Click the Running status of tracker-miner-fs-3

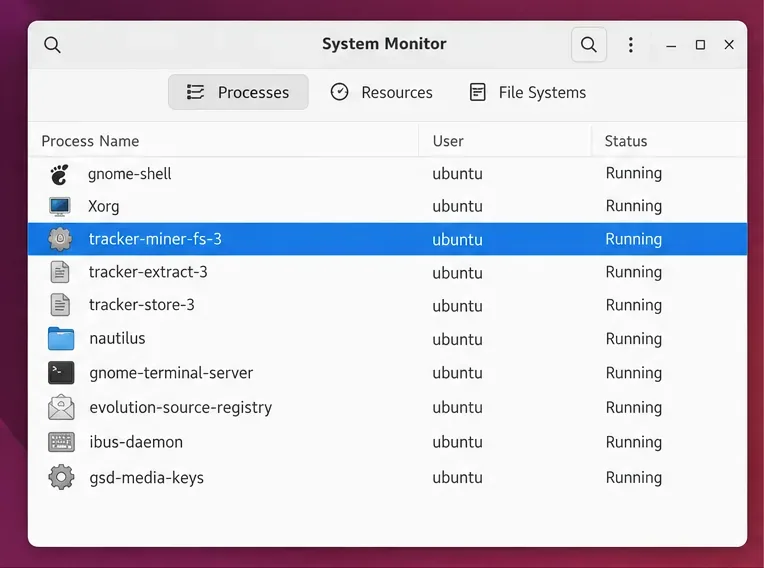(633, 240)
